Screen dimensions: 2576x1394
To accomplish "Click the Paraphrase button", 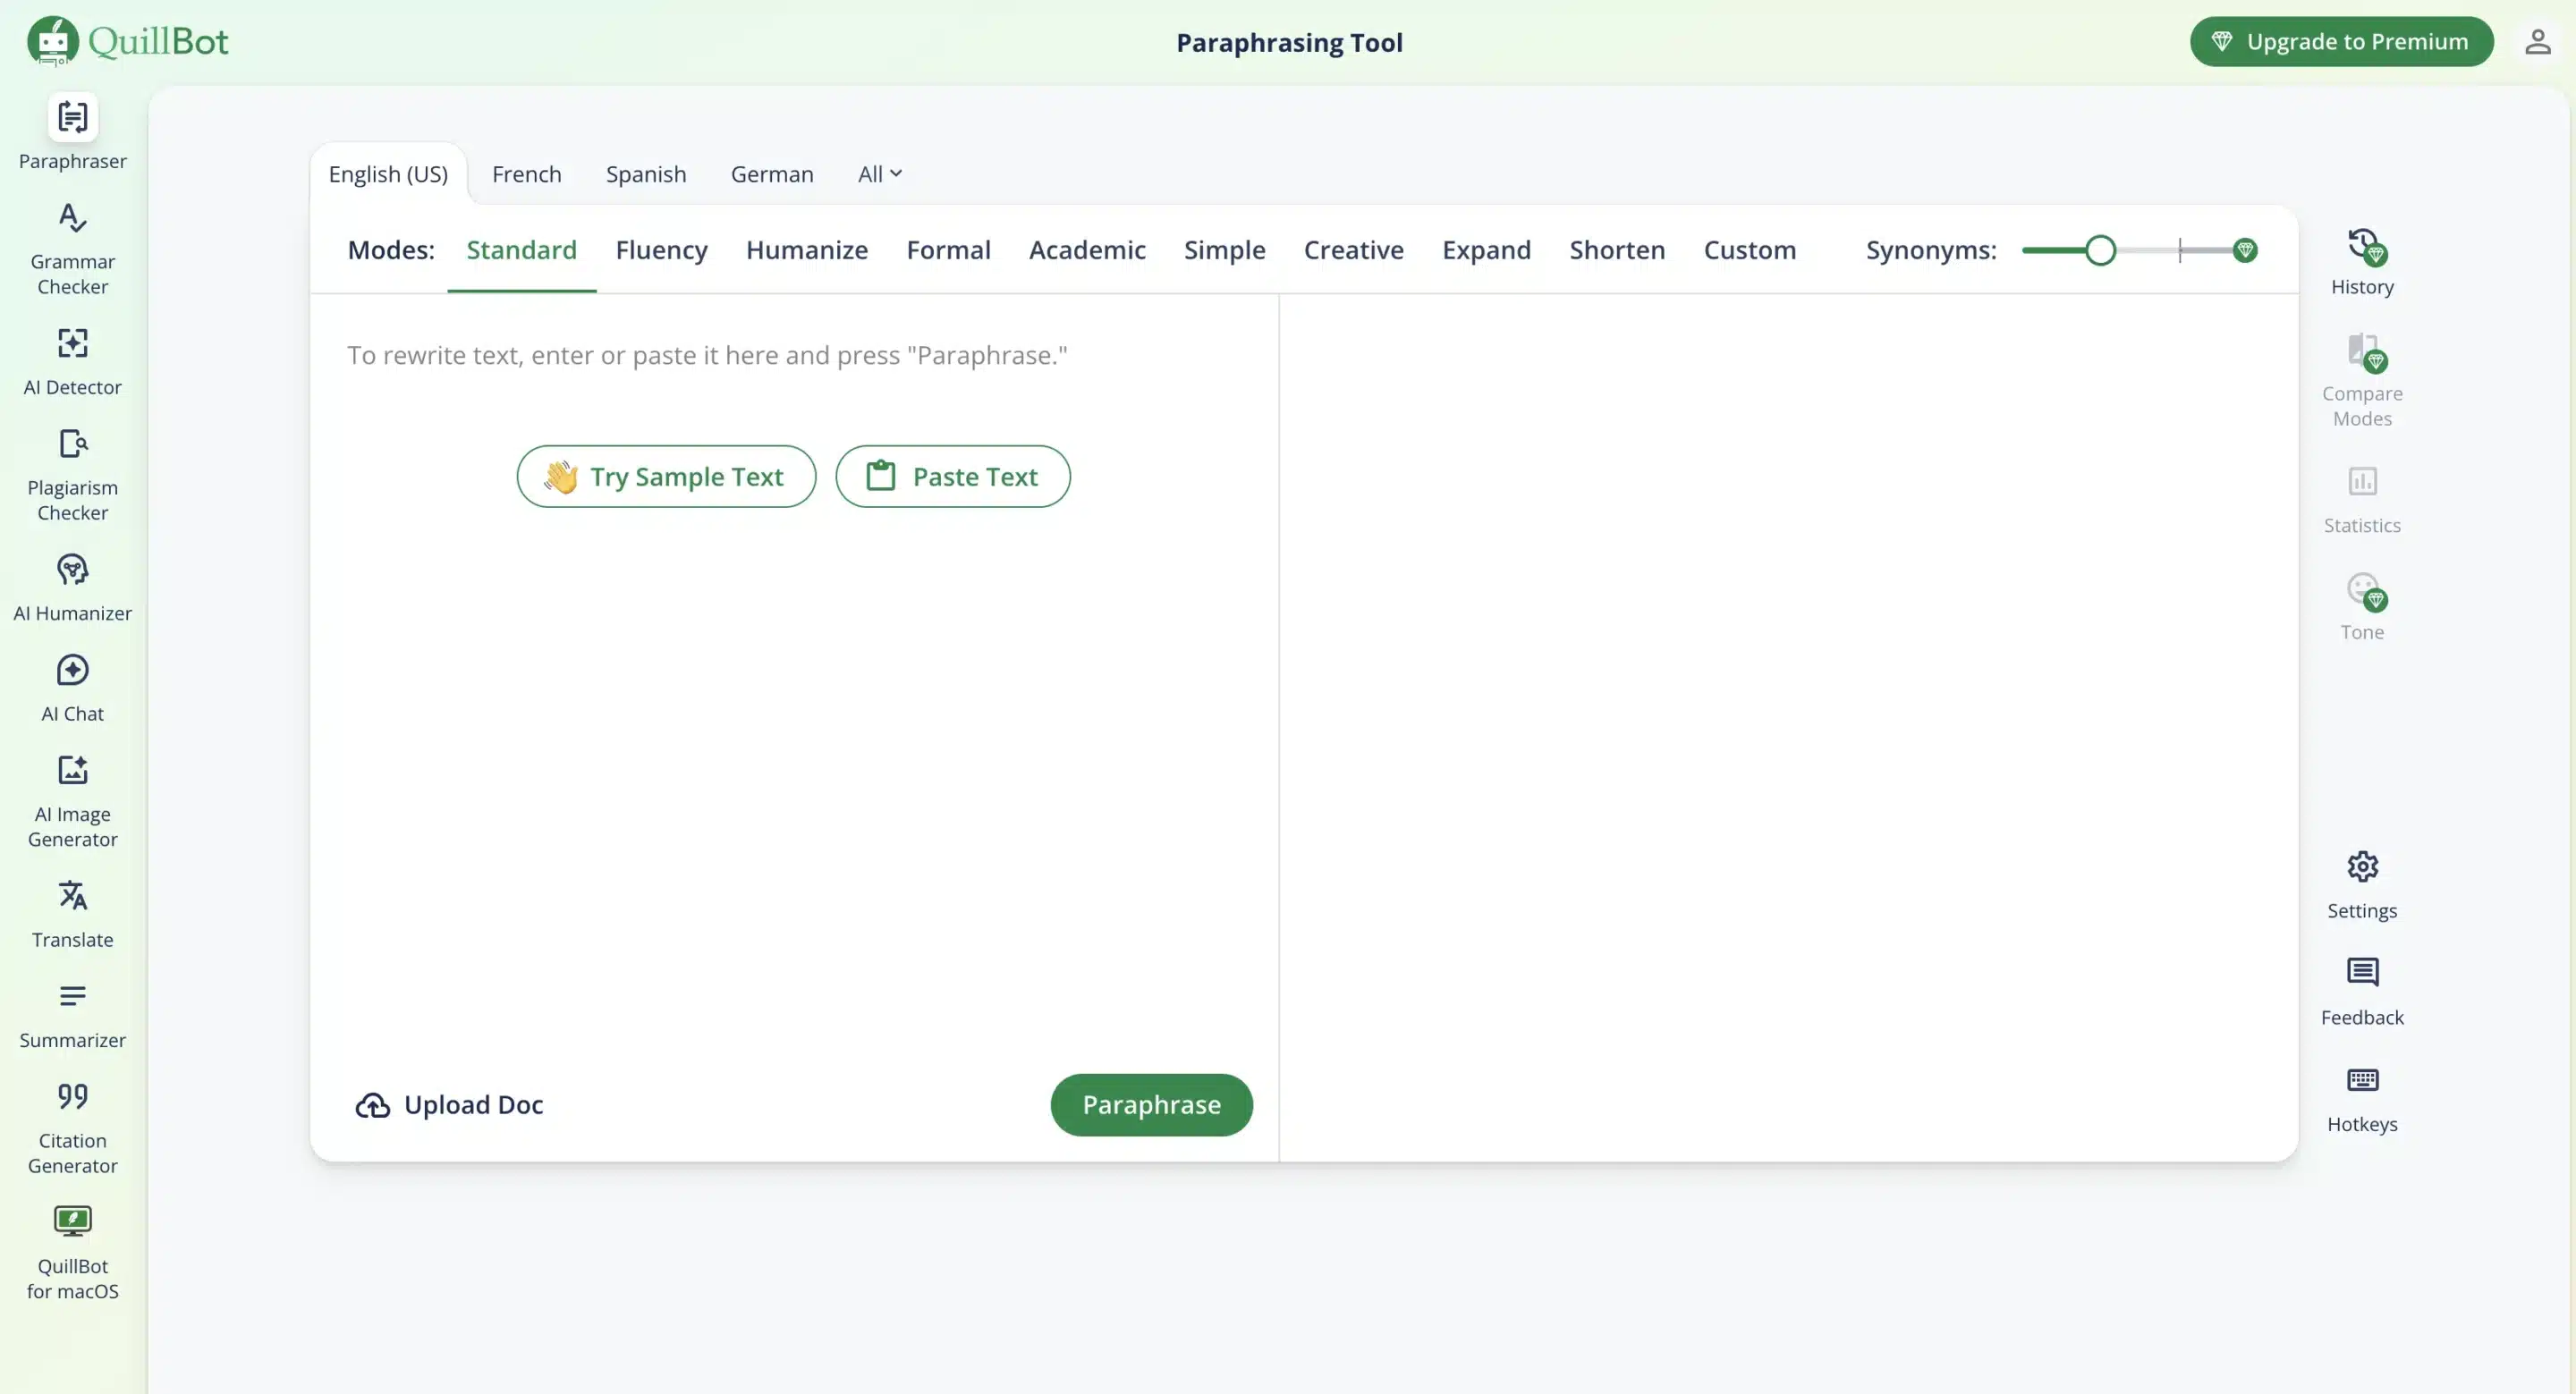I will (x=1151, y=1104).
